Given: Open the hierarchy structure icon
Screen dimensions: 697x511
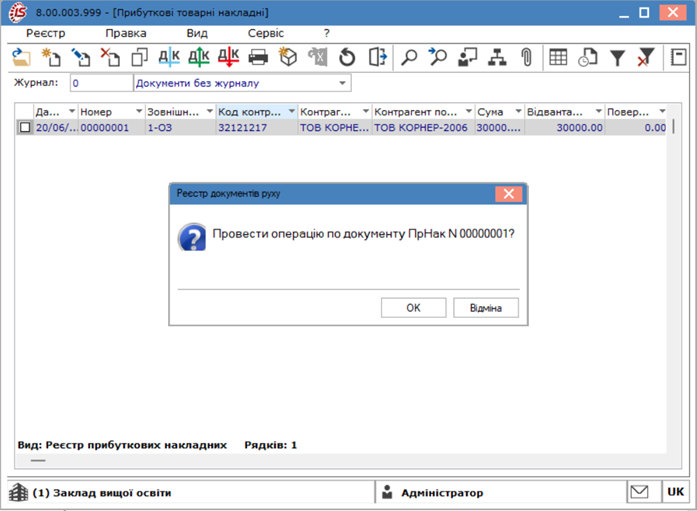Looking at the screenshot, I should pos(497,57).
